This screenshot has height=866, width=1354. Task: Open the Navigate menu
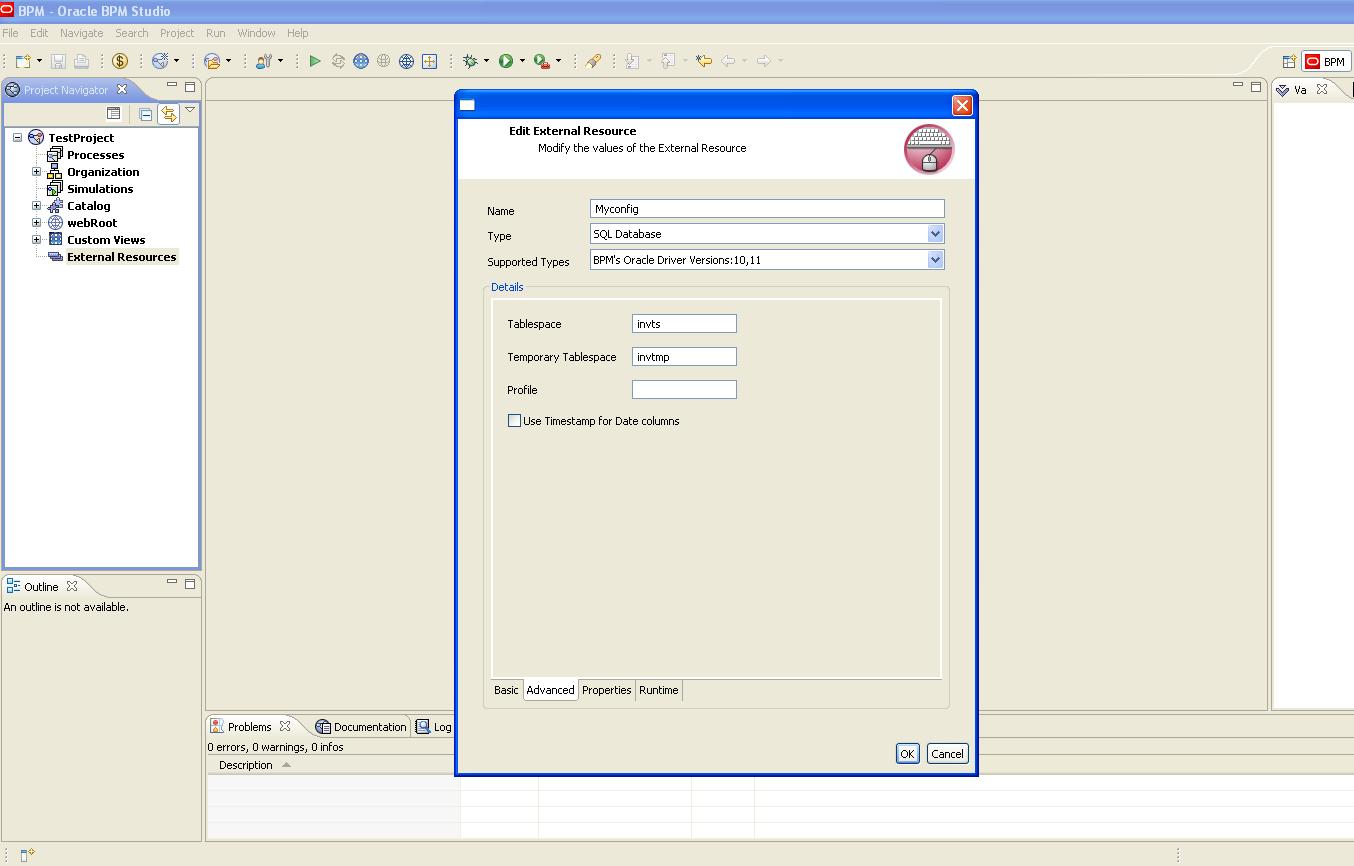pyautogui.click(x=81, y=32)
